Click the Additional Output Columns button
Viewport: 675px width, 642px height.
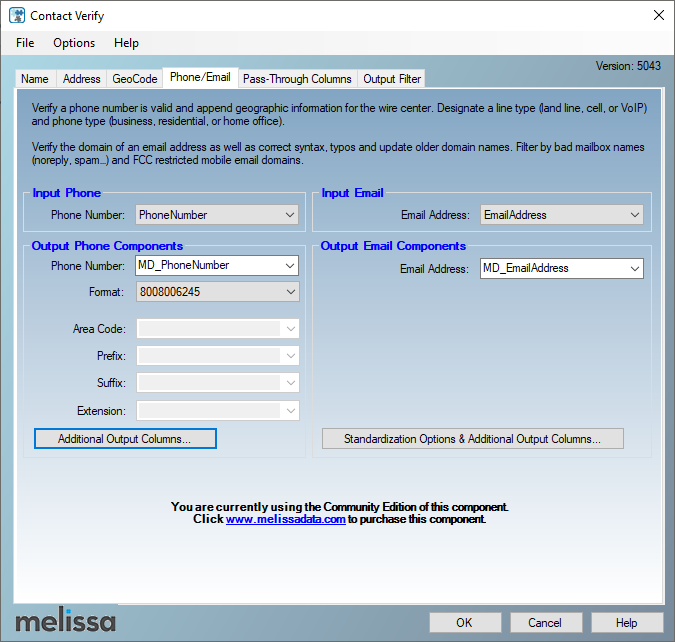(125, 439)
